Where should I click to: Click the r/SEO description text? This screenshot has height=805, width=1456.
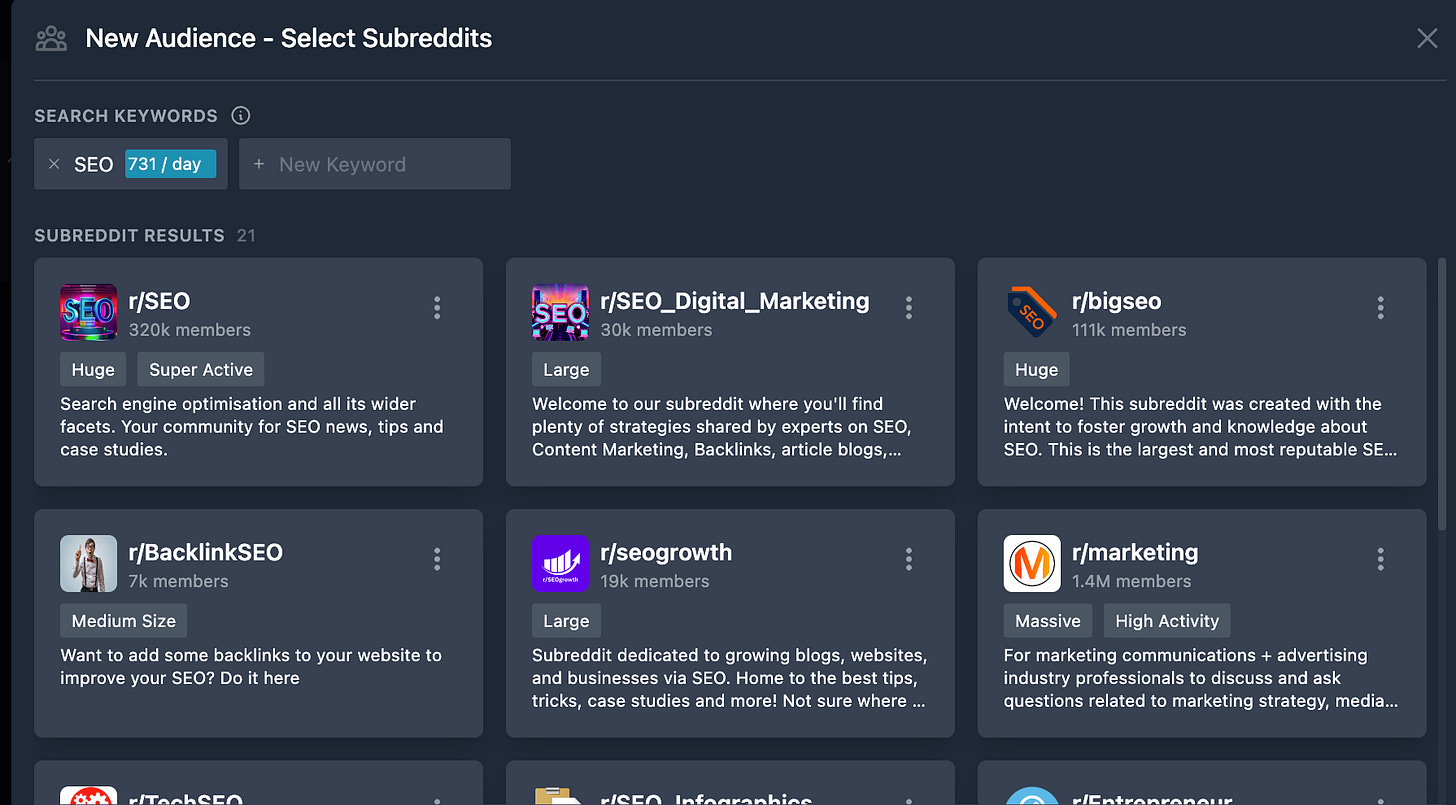(252, 427)
